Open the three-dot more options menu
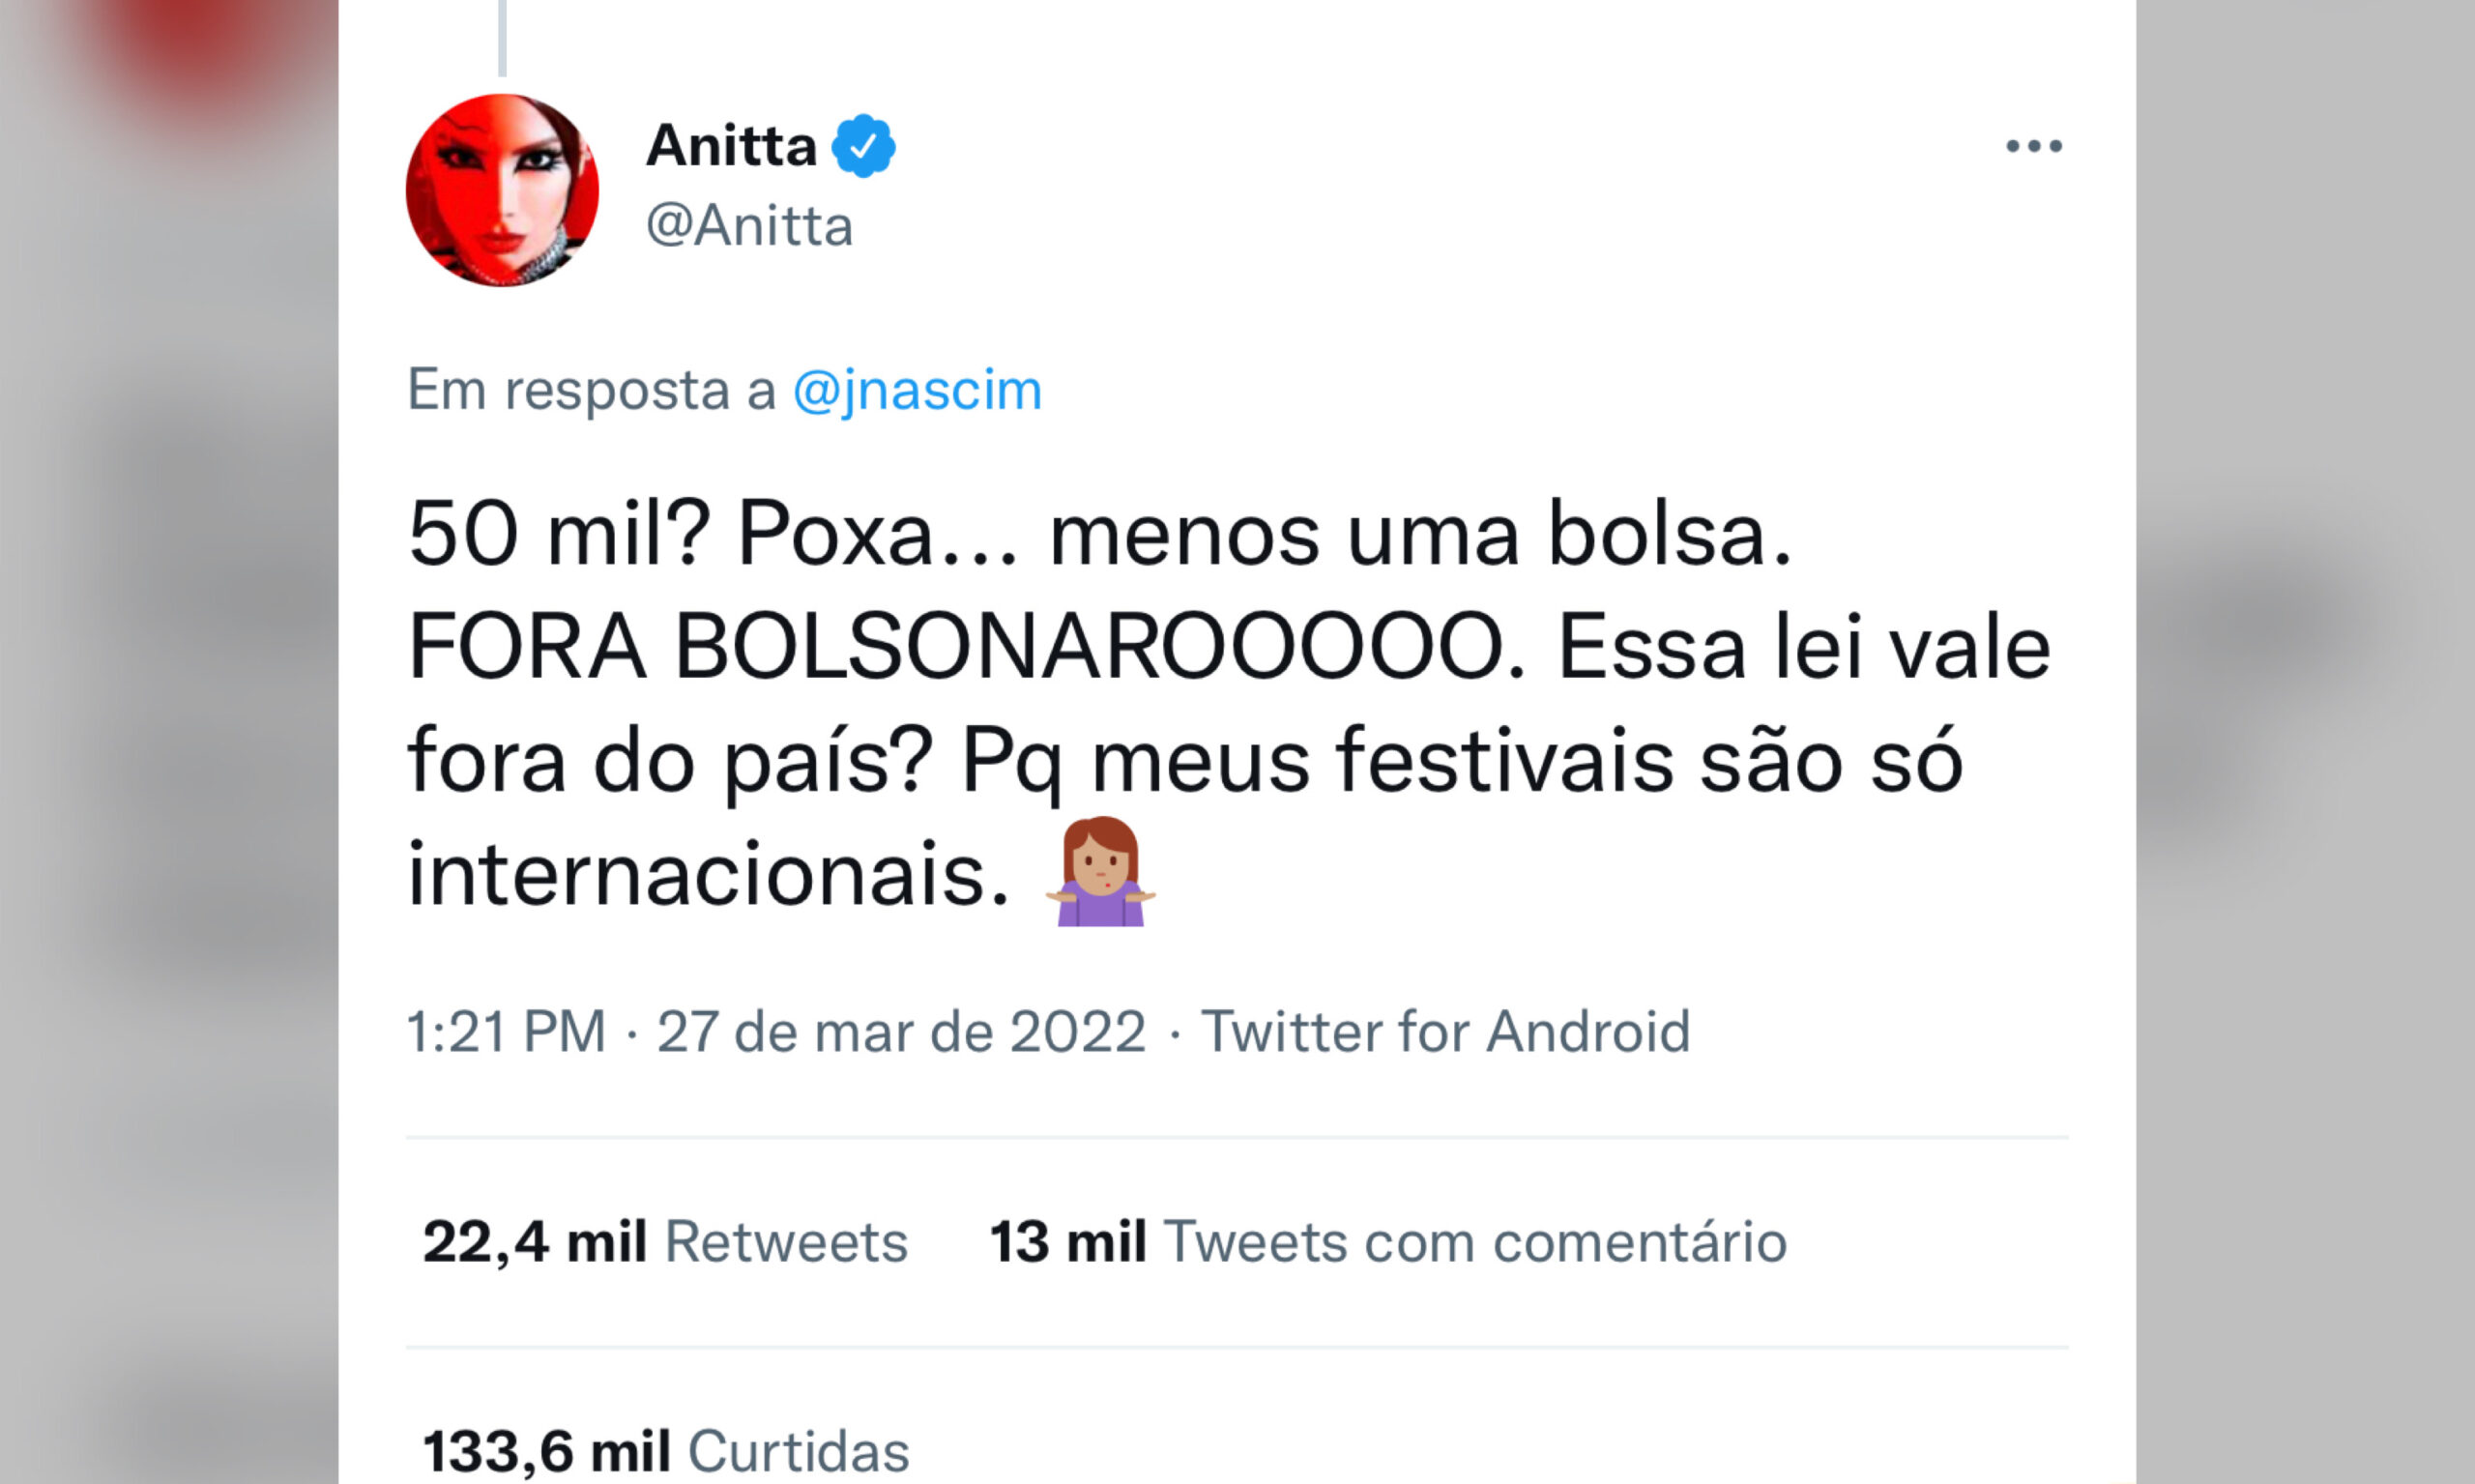This screenshot has width=2475, height=1484. 2033,147
